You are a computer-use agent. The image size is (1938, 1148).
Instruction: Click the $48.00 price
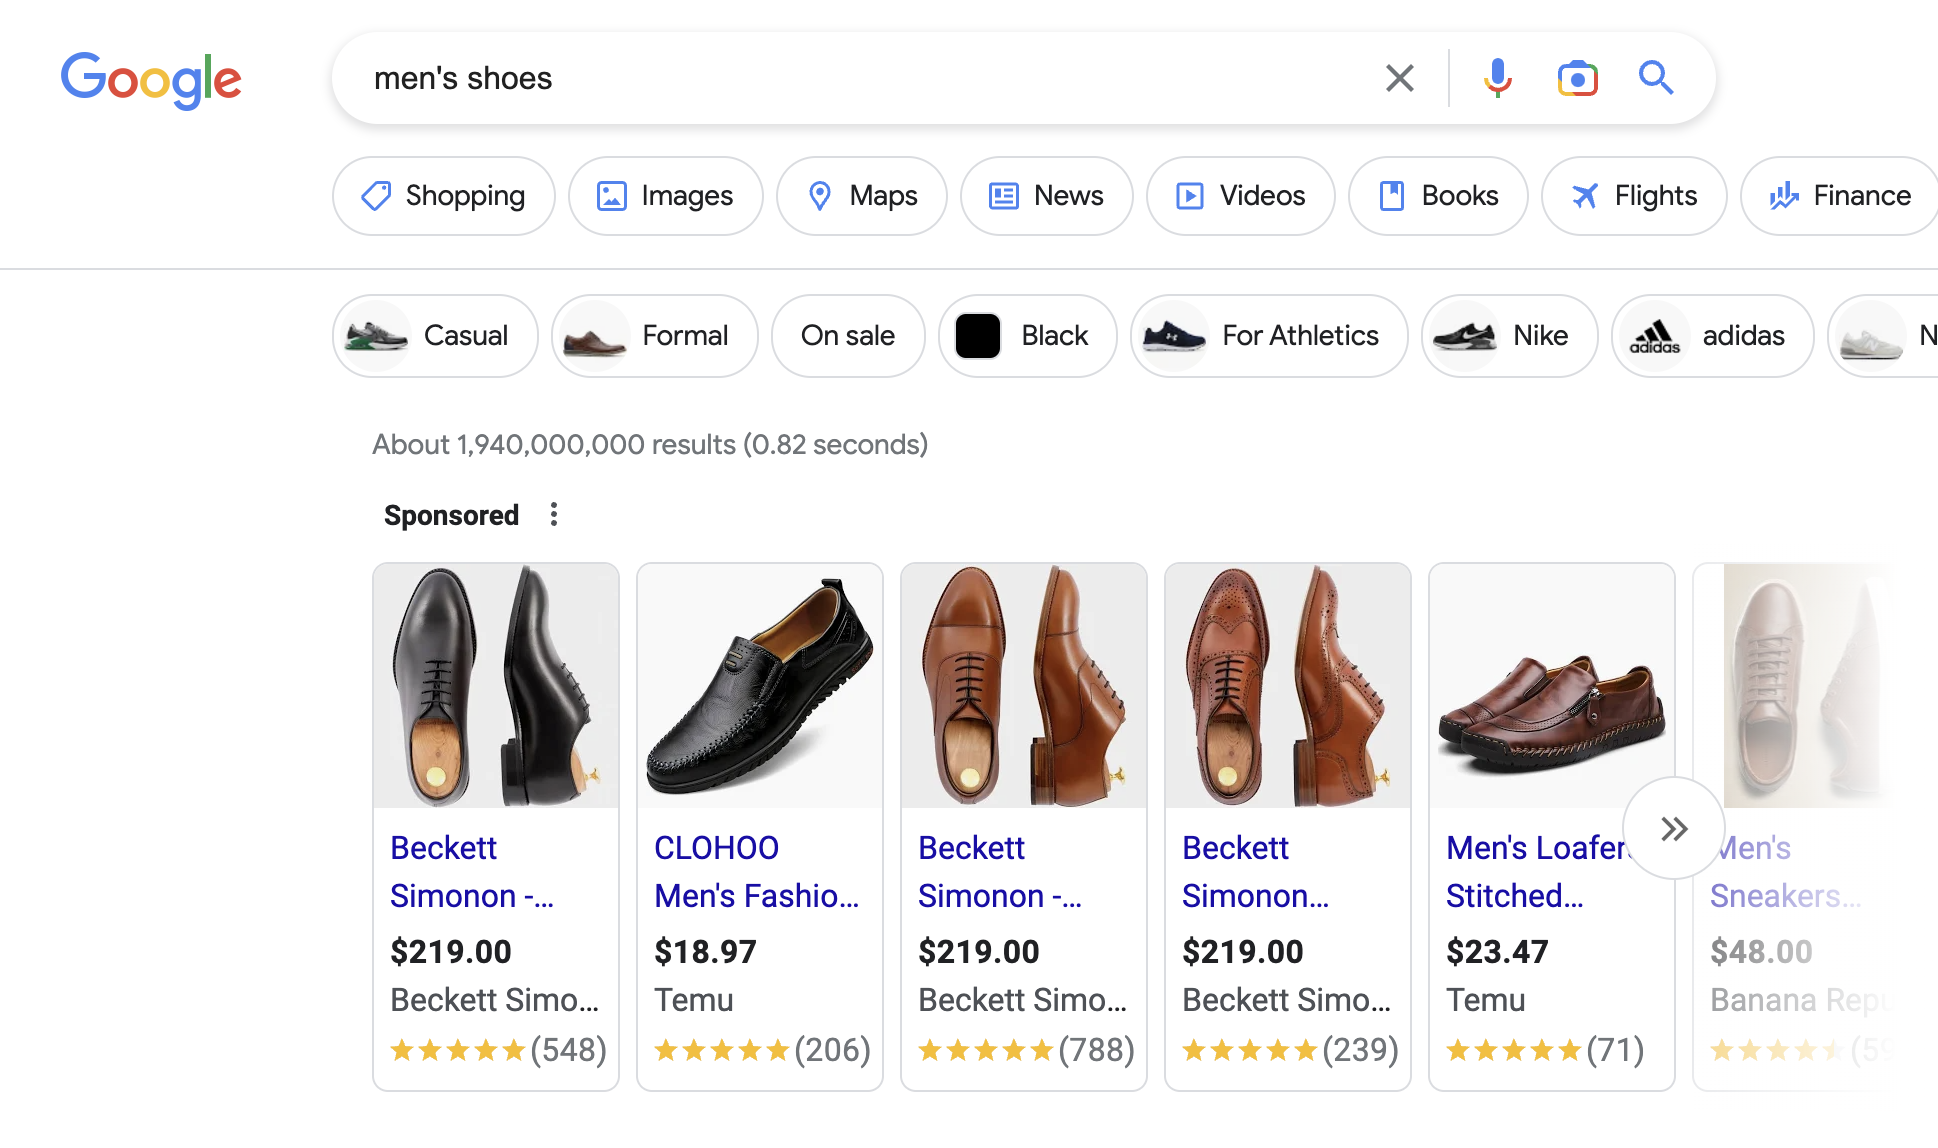1761,952
